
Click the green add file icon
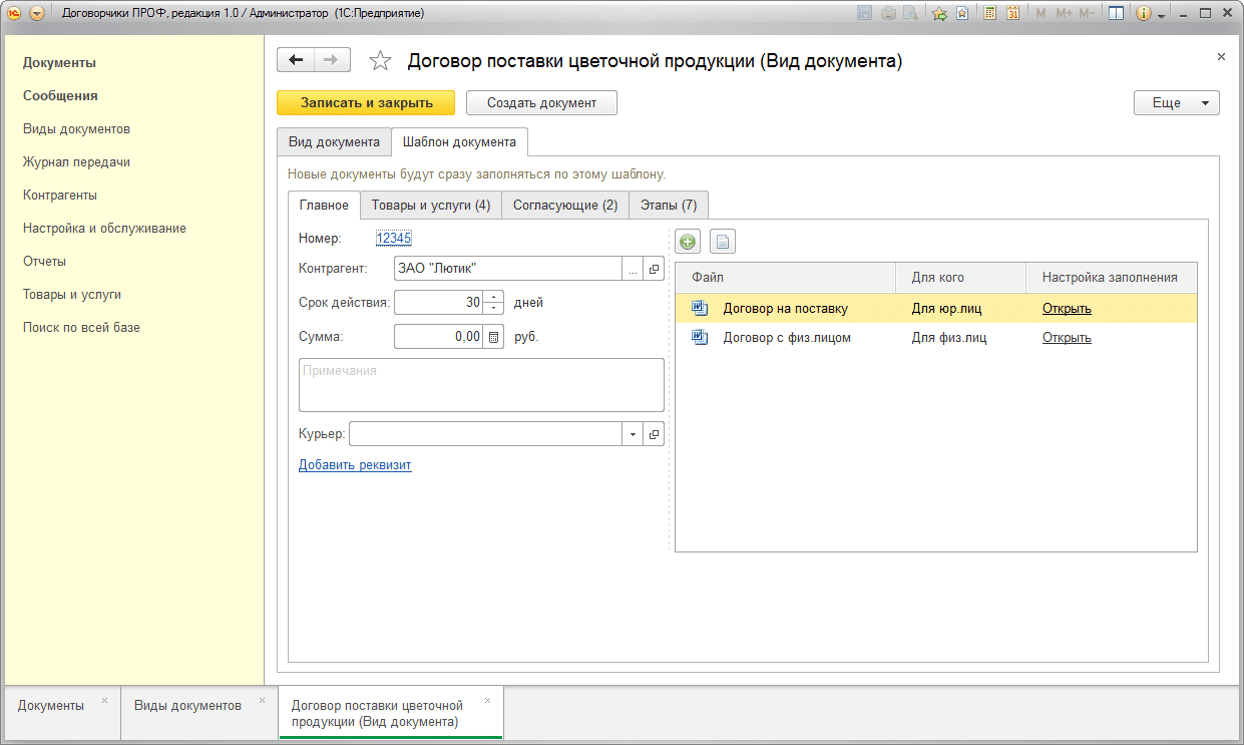tap(688, 242)
